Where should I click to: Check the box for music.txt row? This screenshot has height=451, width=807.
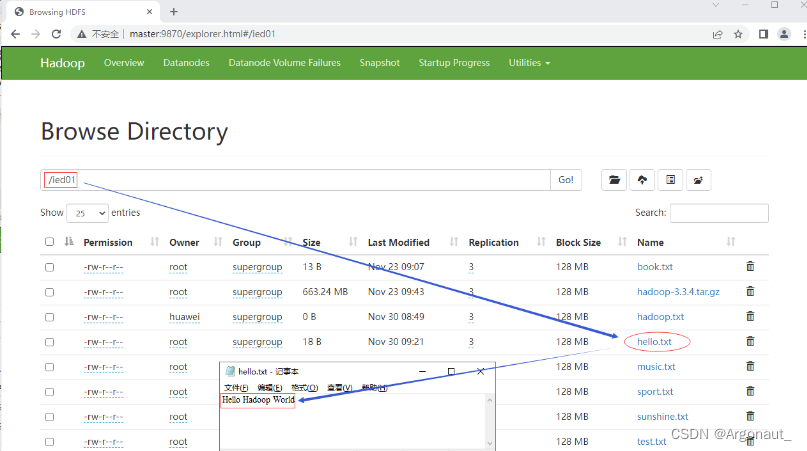[49, 367]
